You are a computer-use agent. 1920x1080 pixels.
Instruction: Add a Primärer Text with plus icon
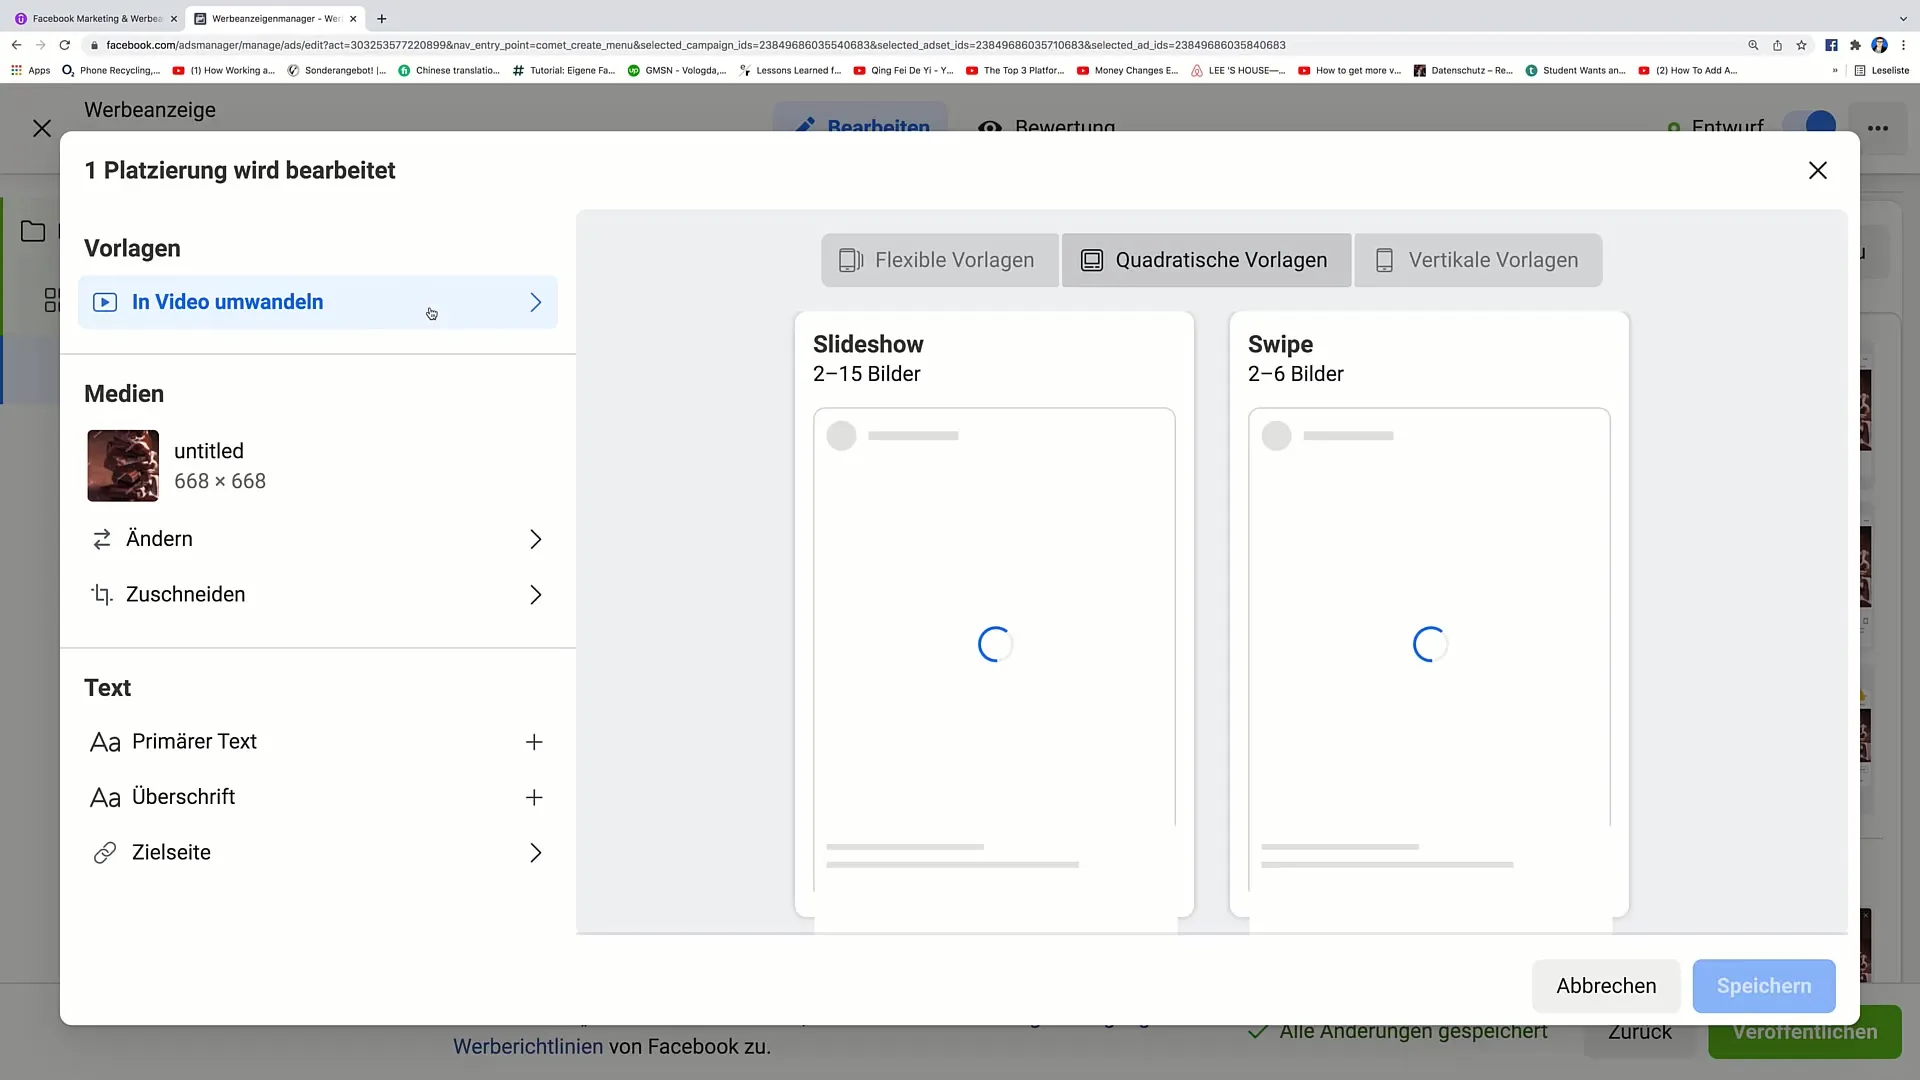(534, 742)
